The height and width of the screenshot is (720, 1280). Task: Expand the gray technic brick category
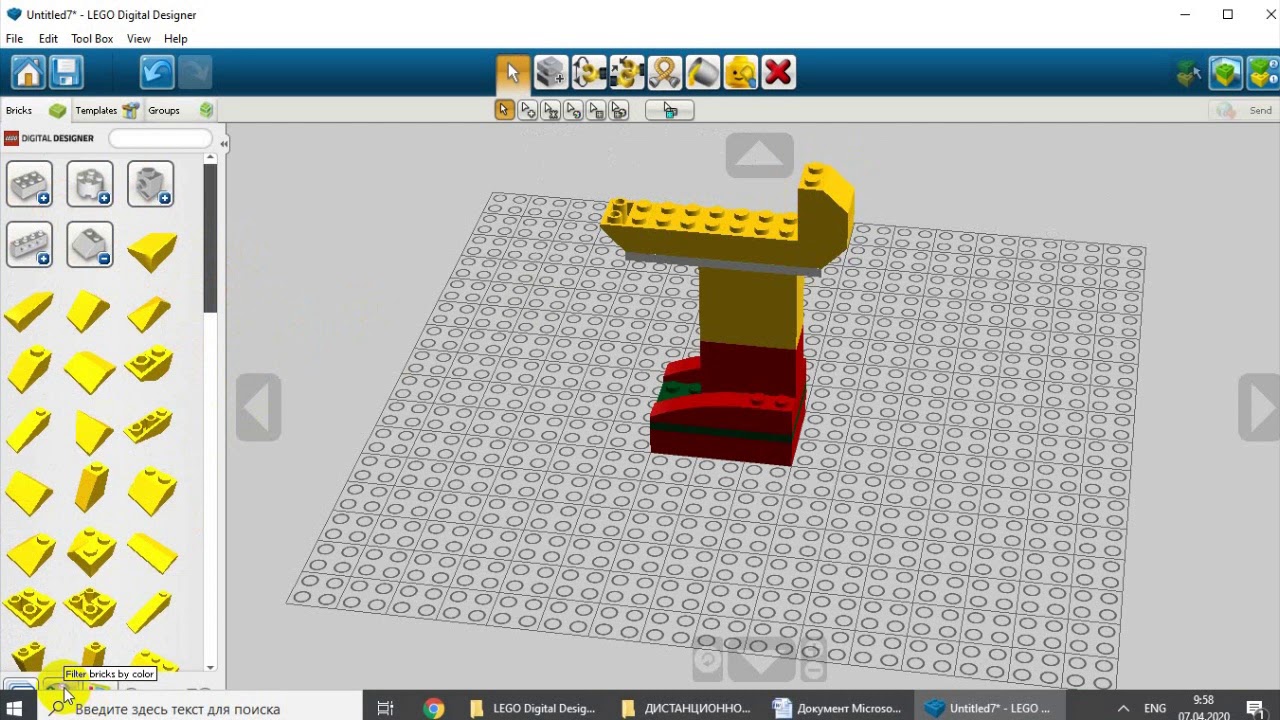click(29, 245)
